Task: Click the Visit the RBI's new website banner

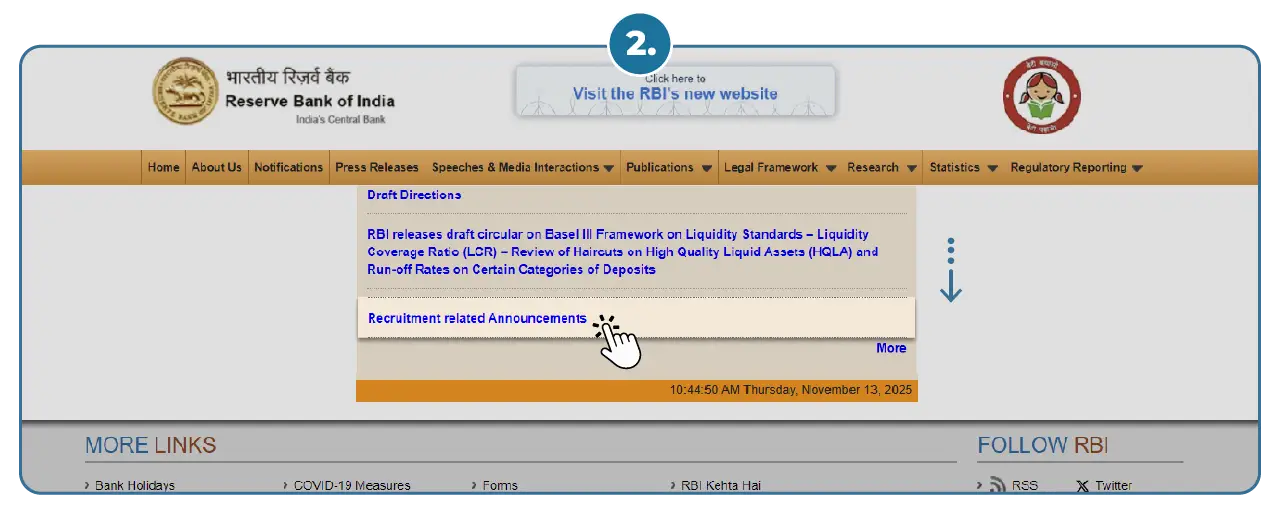Action: click(x=675, y=91)
